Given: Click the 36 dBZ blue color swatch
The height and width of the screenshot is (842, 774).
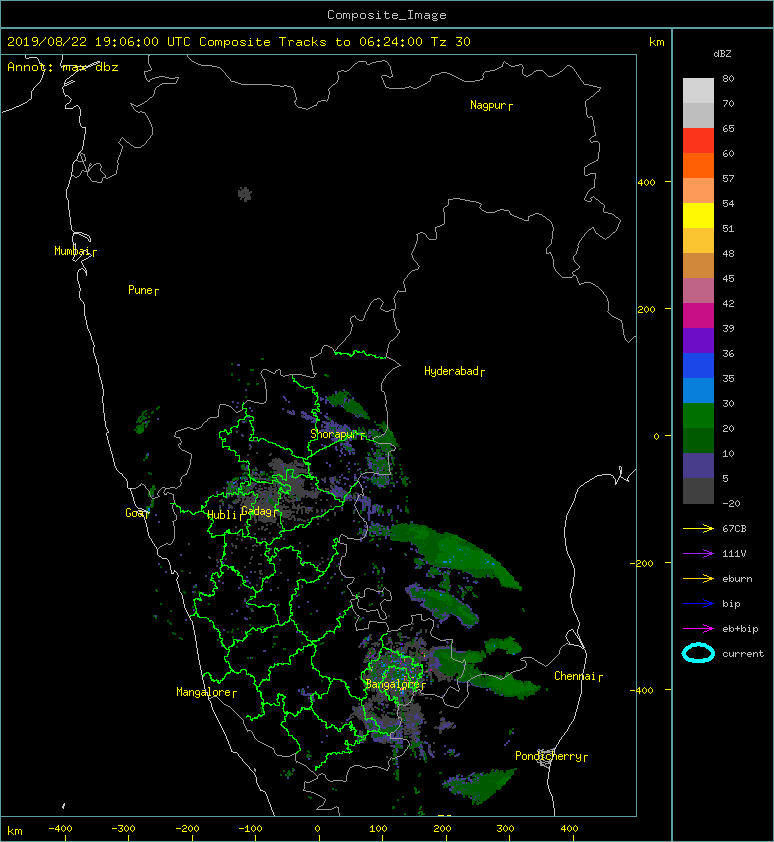Looking at the screenshot, I should [698, 366].
